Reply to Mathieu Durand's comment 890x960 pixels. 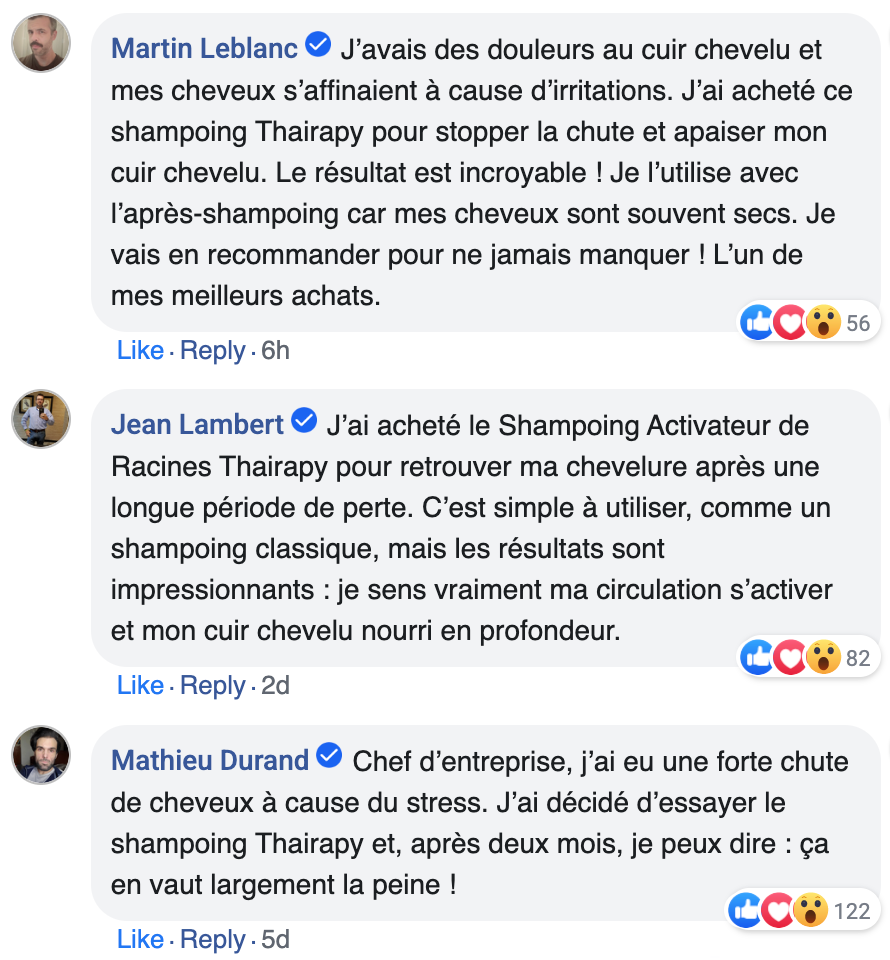(213, 939)
